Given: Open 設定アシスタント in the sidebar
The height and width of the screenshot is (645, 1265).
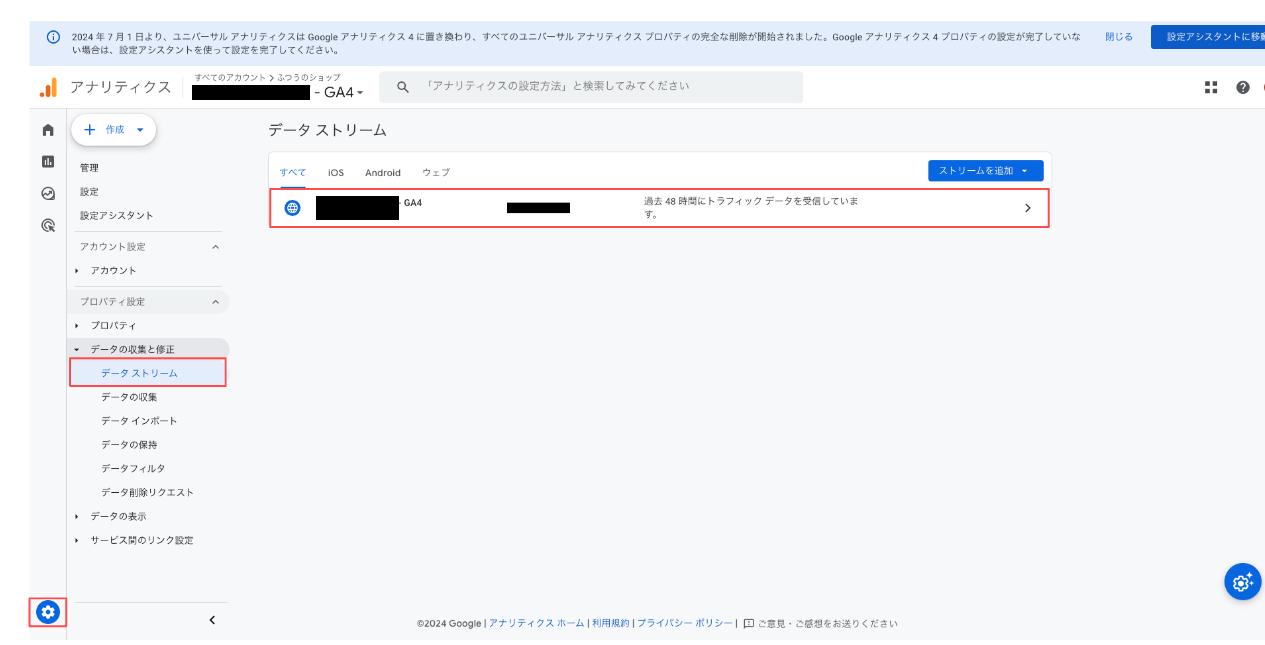Looking at the screenshot, I should pyautogui.click(x=117, y=215).
